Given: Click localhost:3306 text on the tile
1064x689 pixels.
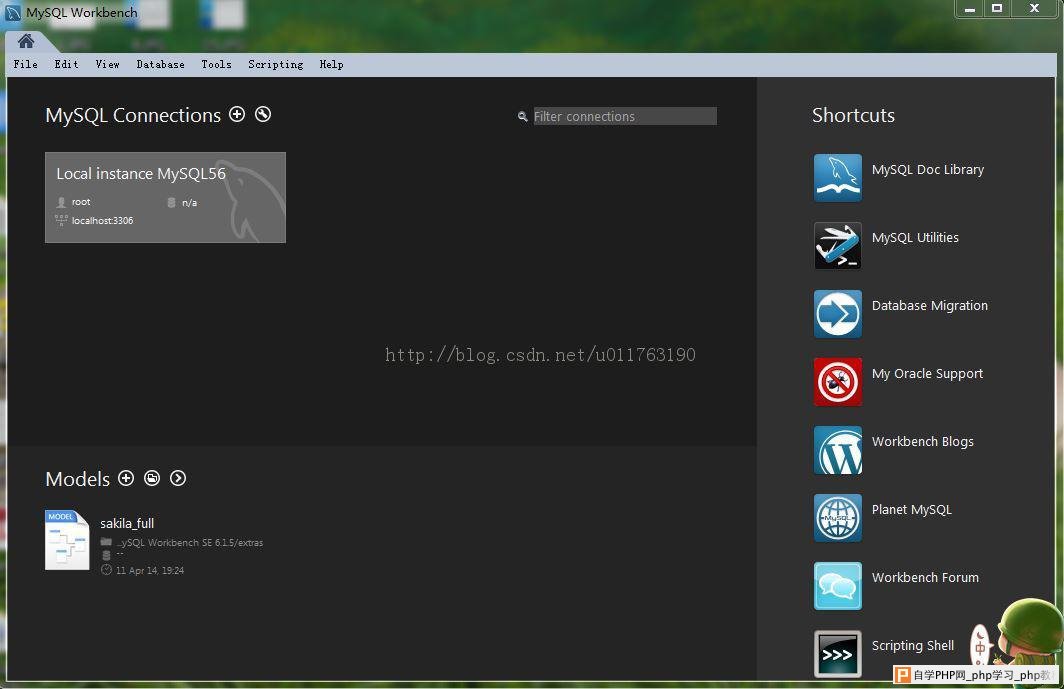Looking at the screenshot, I should pyautogui.click(x=102, y=221).
